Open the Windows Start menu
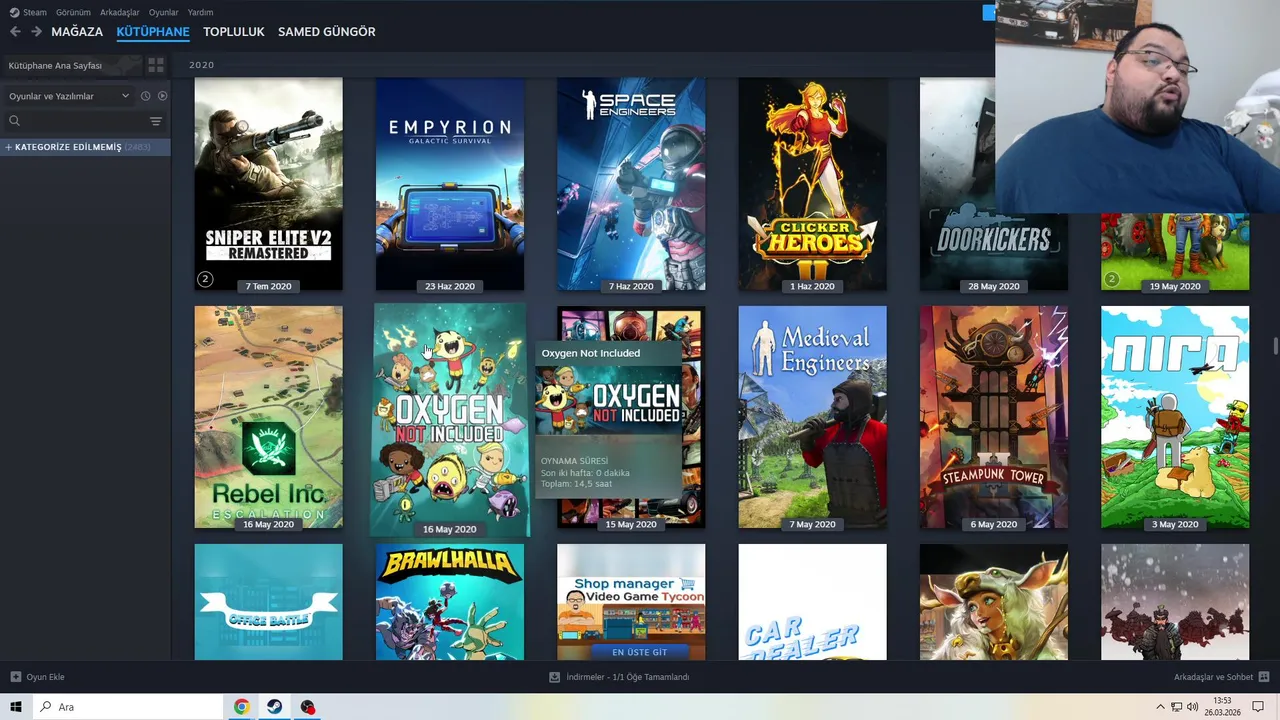Screen dimensions: 1280x720 tap(16, 707)
